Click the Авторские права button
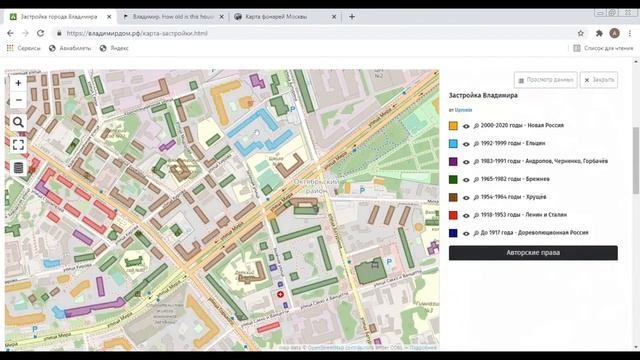The width and height of the screenshot is (640, 360). [533, 253]
